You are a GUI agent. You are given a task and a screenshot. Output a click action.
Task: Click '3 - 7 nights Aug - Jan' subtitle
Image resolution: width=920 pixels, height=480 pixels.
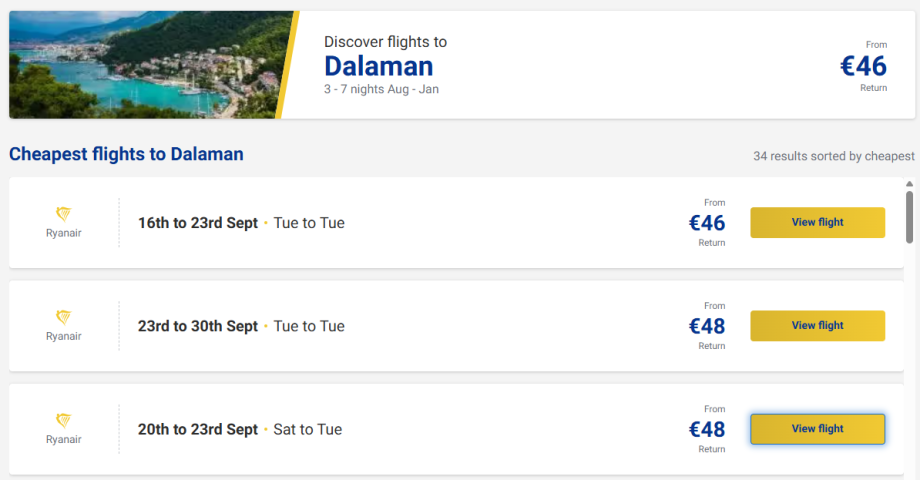click(x=381, y=89)
